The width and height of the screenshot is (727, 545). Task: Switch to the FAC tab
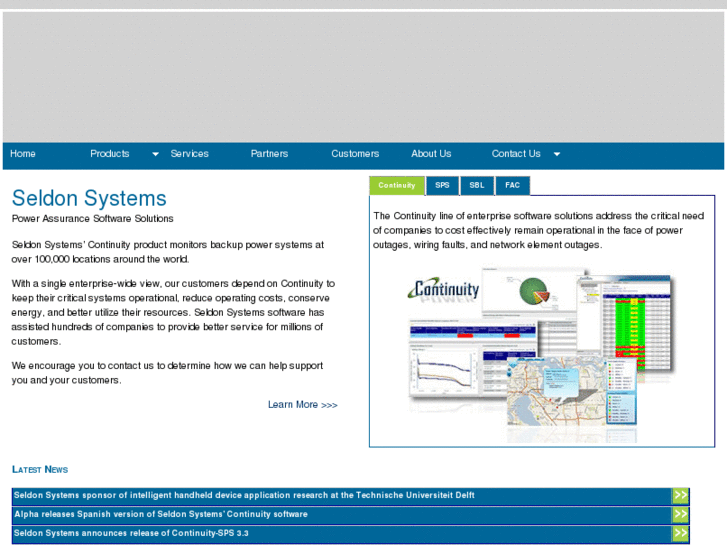point(512,186)
